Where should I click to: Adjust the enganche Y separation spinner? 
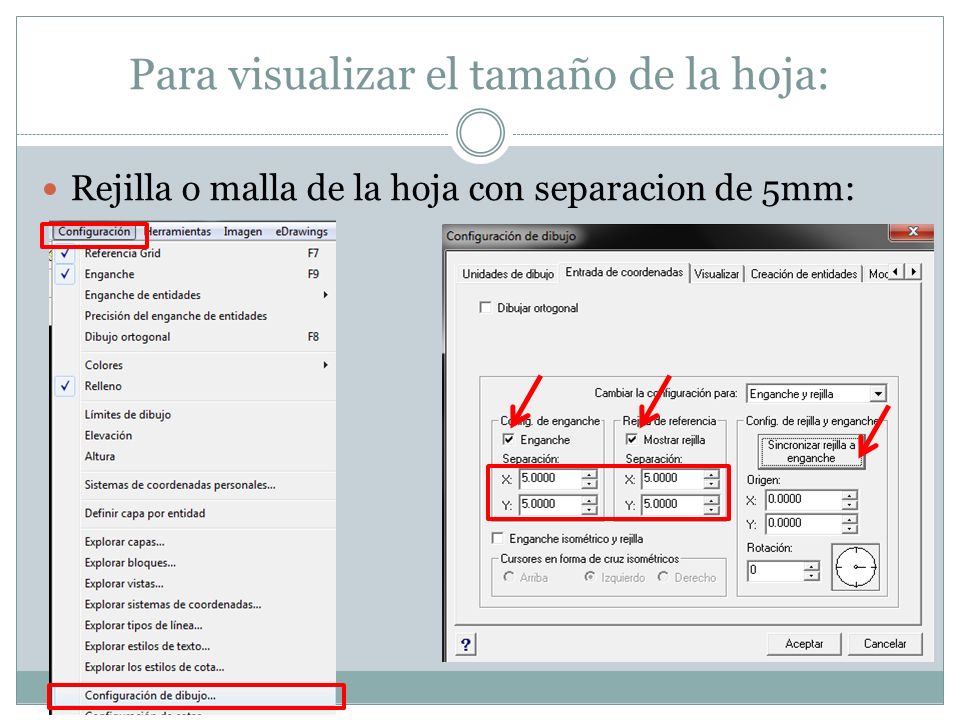(589, 504)
